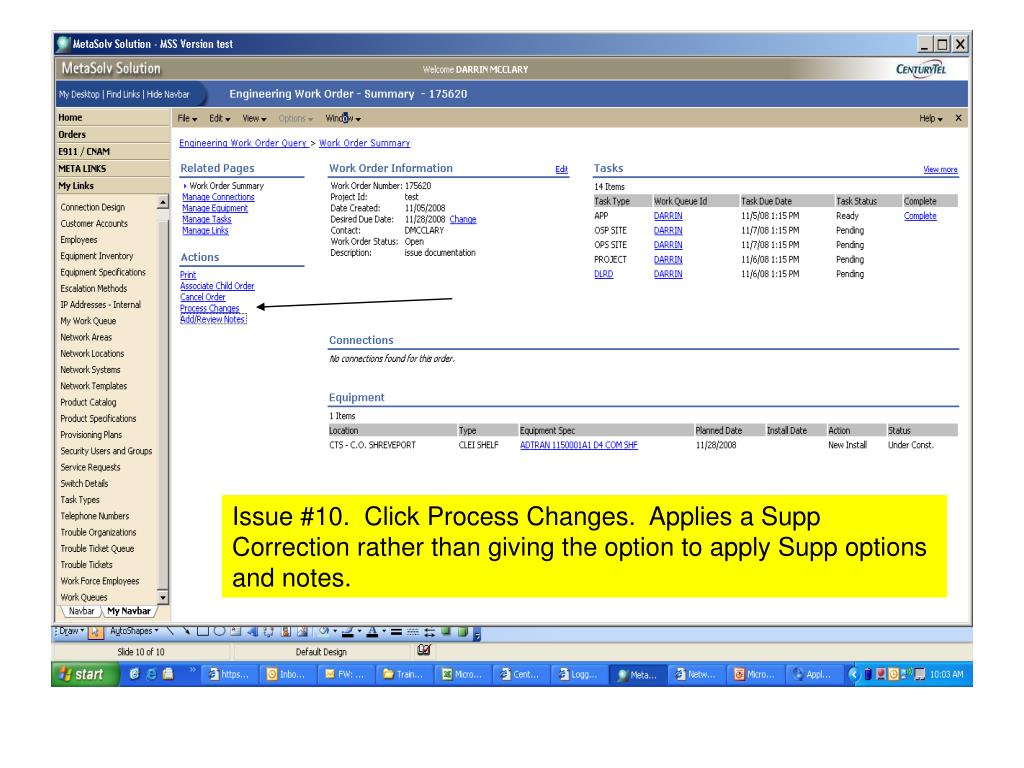The height and width of the screenshot is (768, 1024).
Task: Show hidden system tray icons
Action: tap(853, 674)
